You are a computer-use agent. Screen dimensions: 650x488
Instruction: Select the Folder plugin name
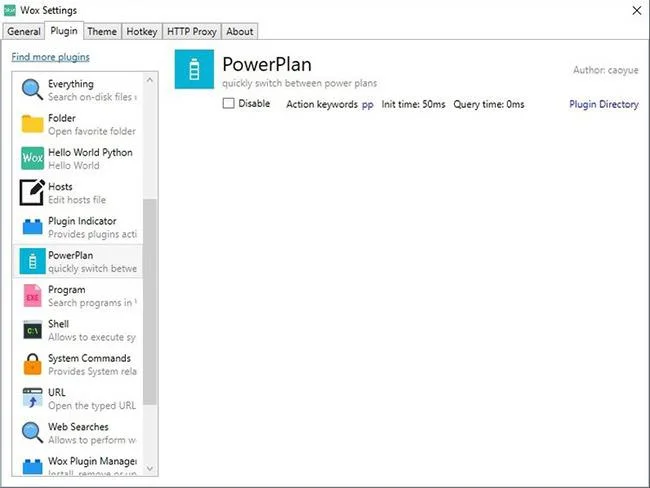tap(62, 118)
